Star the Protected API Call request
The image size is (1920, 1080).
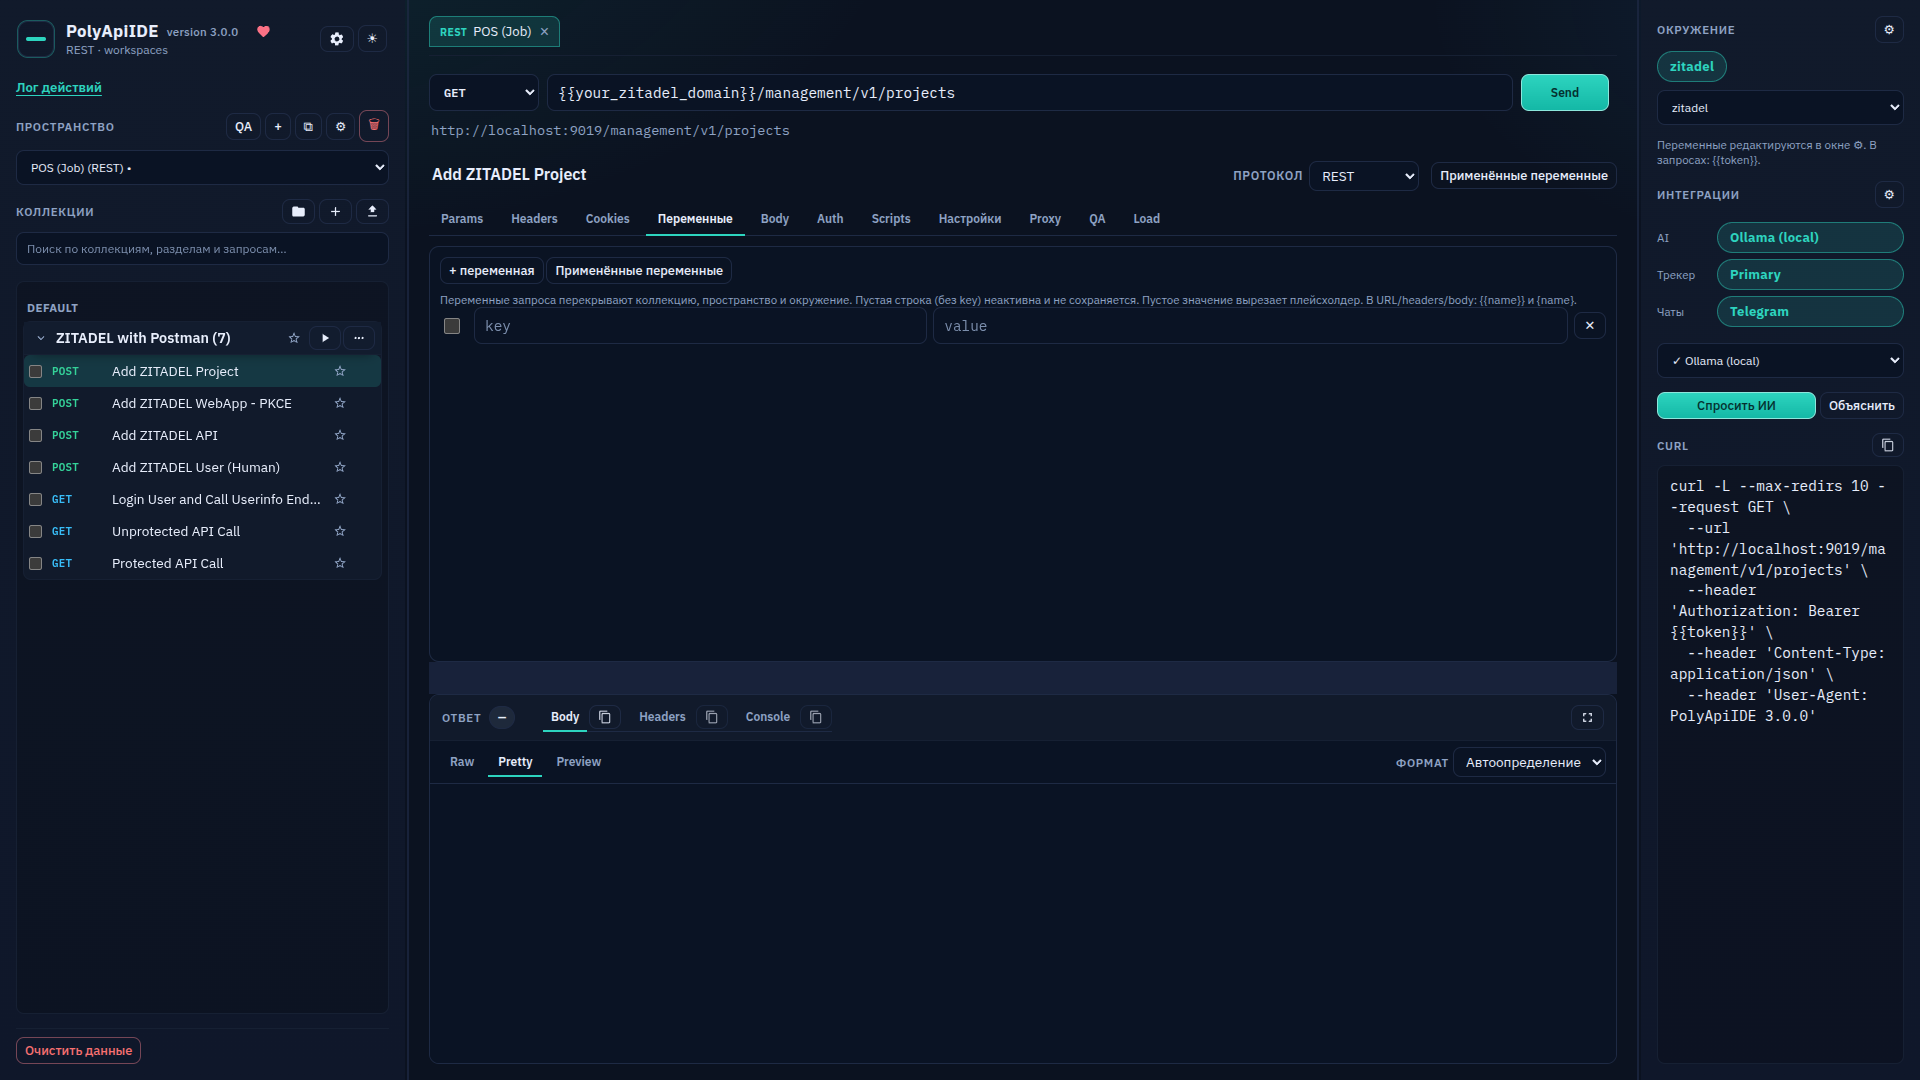pyautogui.click(x=340, y=564)
